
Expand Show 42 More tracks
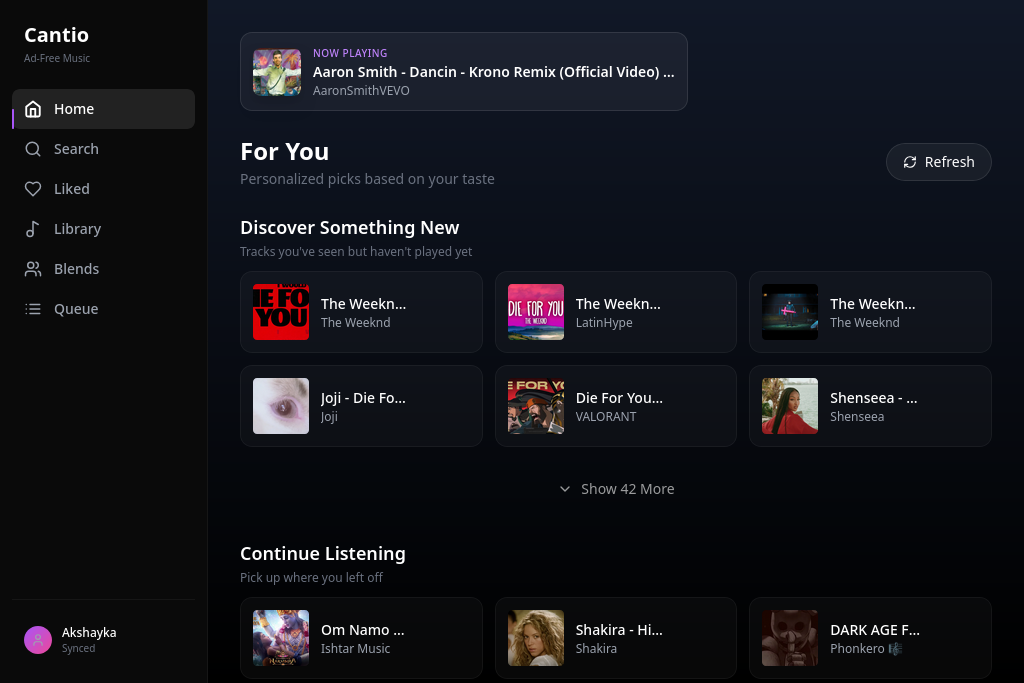616,489
